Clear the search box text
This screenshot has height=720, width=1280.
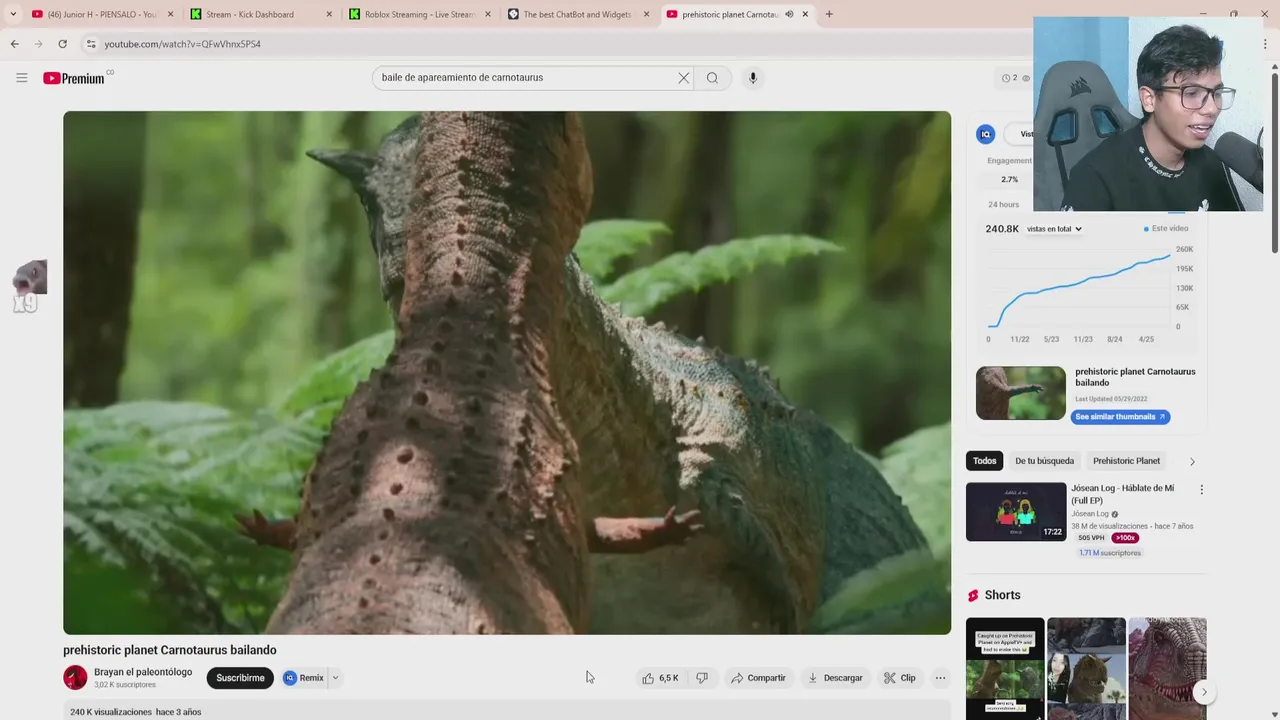coord(684,78)
